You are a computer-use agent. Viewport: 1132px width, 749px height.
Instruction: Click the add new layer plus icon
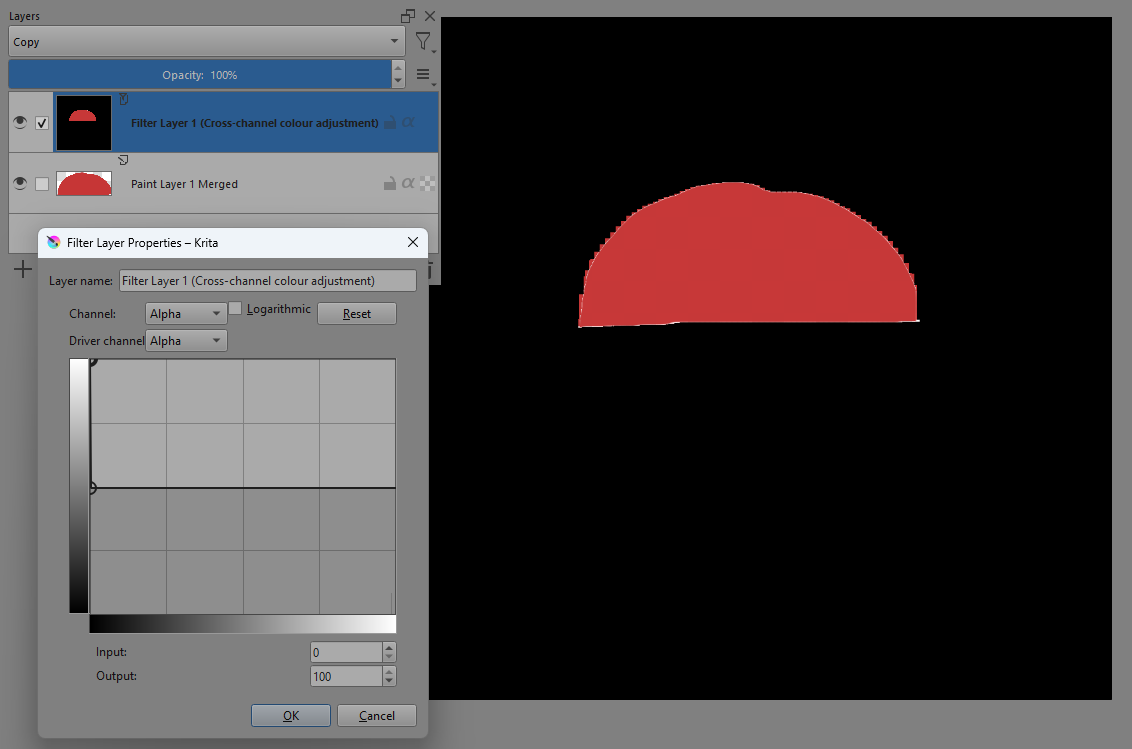(x=22, y=269)
